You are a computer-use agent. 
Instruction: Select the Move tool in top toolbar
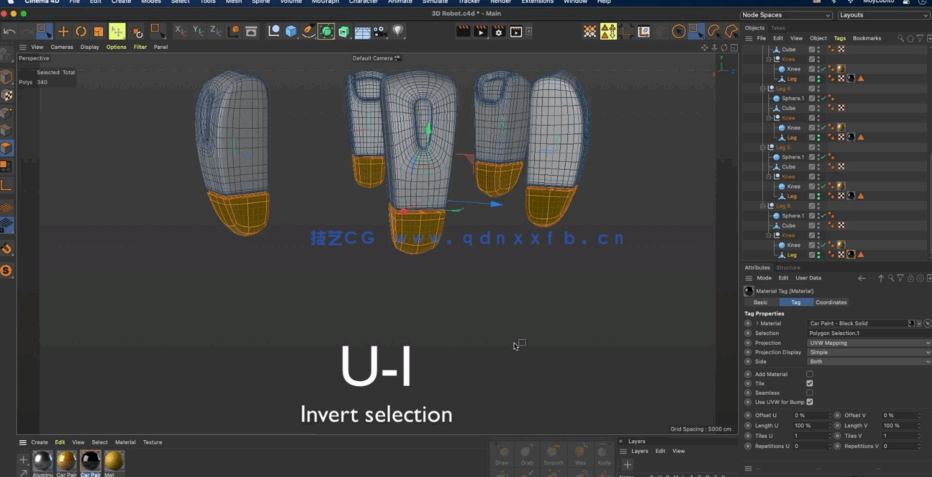[x=63, y=32]
